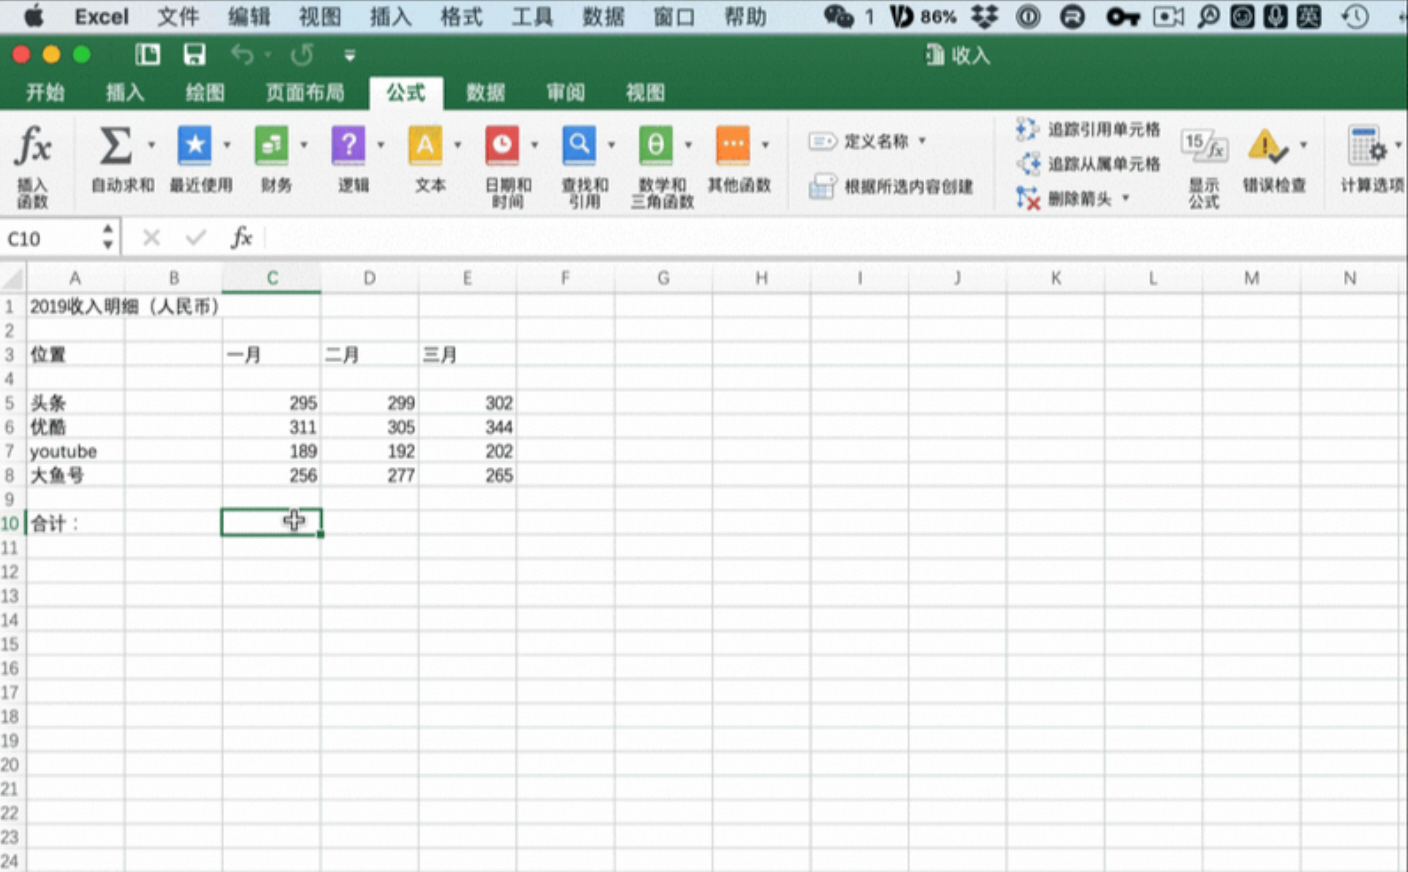Image resolution: width=1408 pixels, height=872 pixels.
Task: Click the Name Box showing C10
Action: click(50, 238)
